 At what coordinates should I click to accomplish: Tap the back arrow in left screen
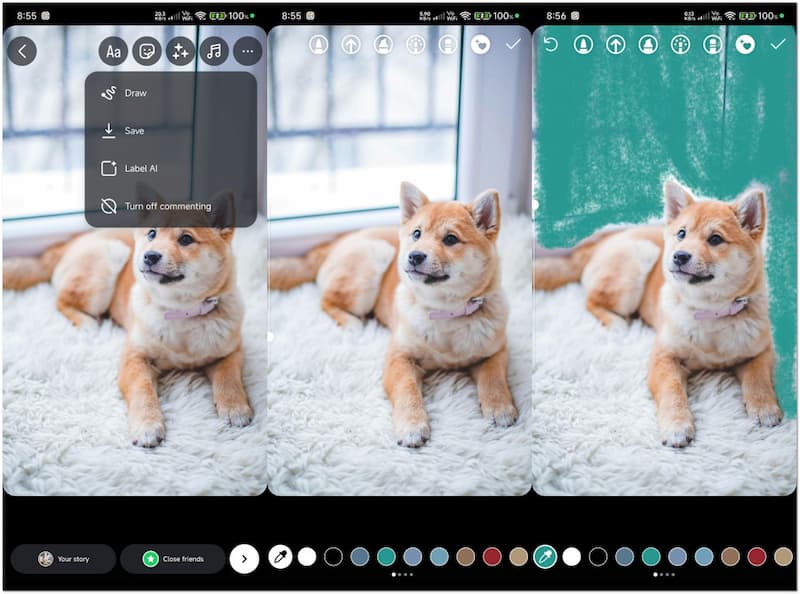coord(22,51)
